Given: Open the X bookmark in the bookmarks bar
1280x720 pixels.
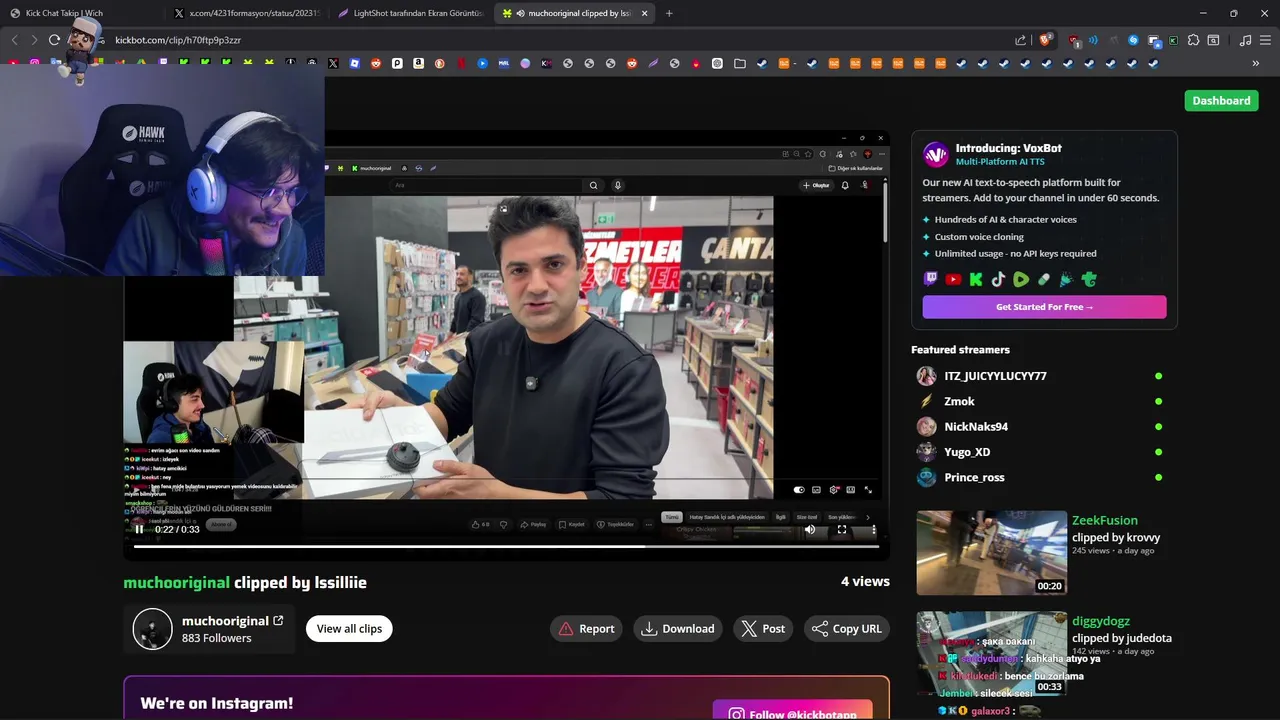Looking at the screenshot, I should pos(333,63).
